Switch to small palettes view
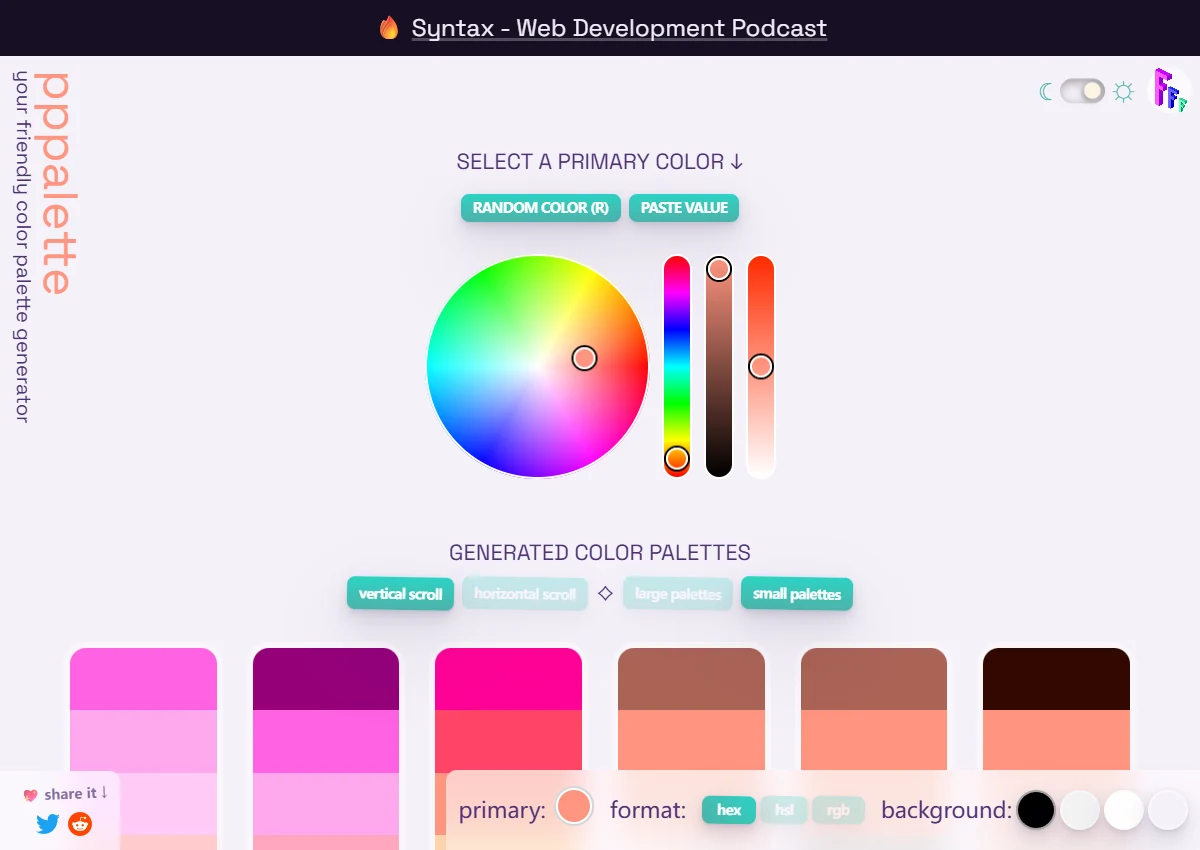 797,594
